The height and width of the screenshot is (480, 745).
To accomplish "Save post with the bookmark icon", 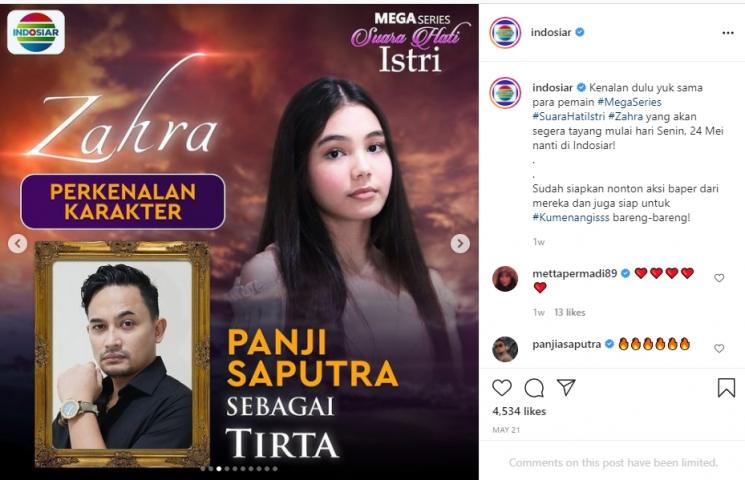I will 726,388.
